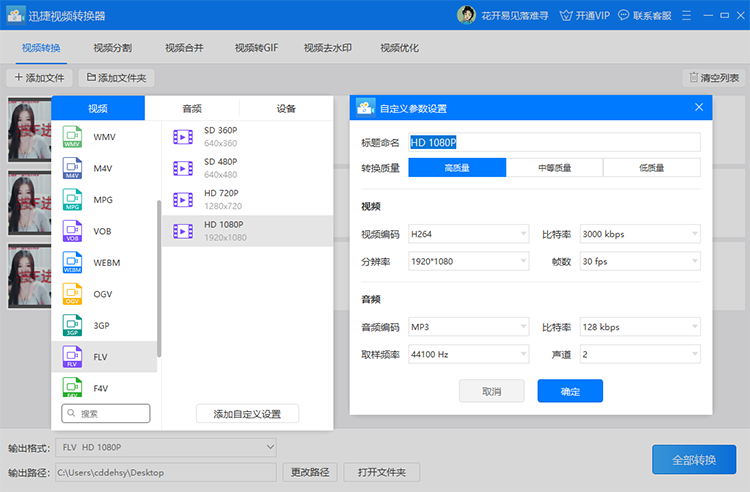Click the SD 360P preset film icon
The height and width of the screenshot is (492, 750).
click(x=183, y=137)
